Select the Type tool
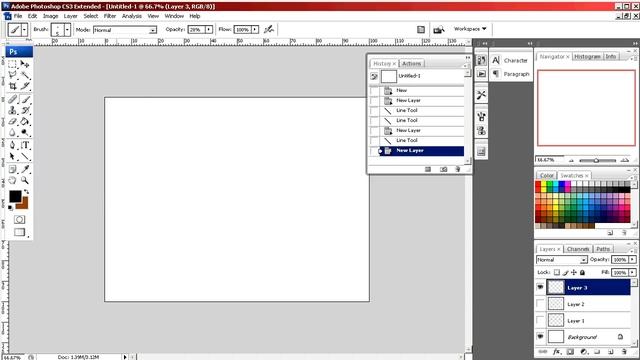This screenshot has width=640, height=360. pyautogui.click(x=25, y=145)
